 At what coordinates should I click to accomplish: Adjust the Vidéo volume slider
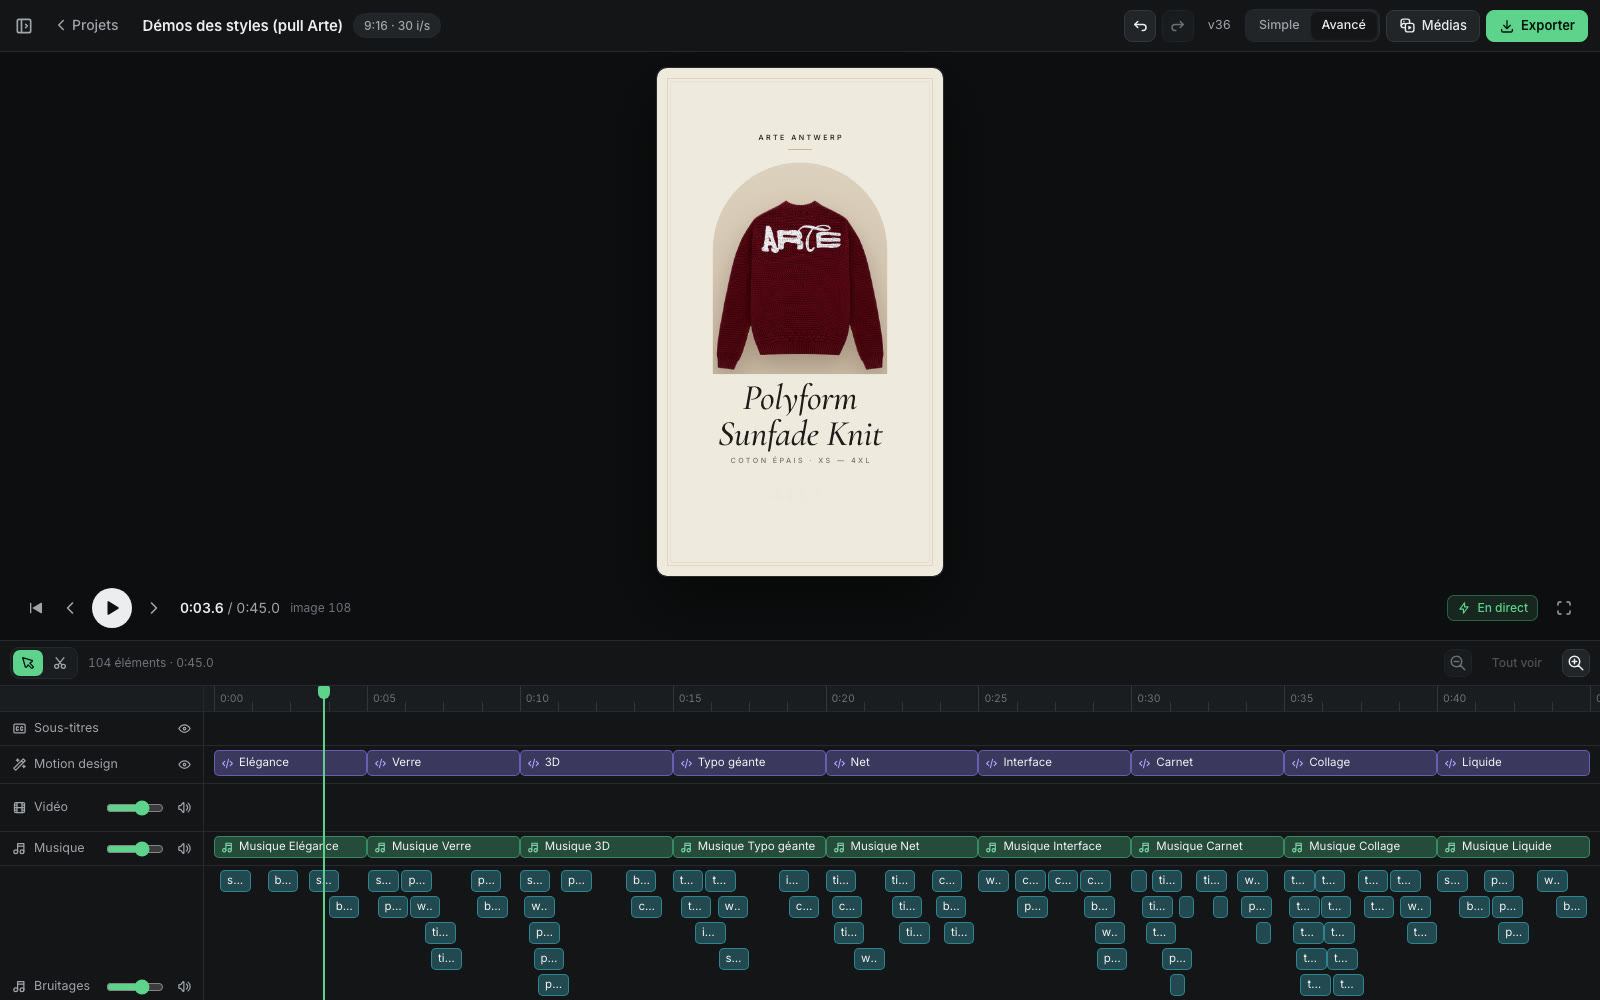(135, 808)
